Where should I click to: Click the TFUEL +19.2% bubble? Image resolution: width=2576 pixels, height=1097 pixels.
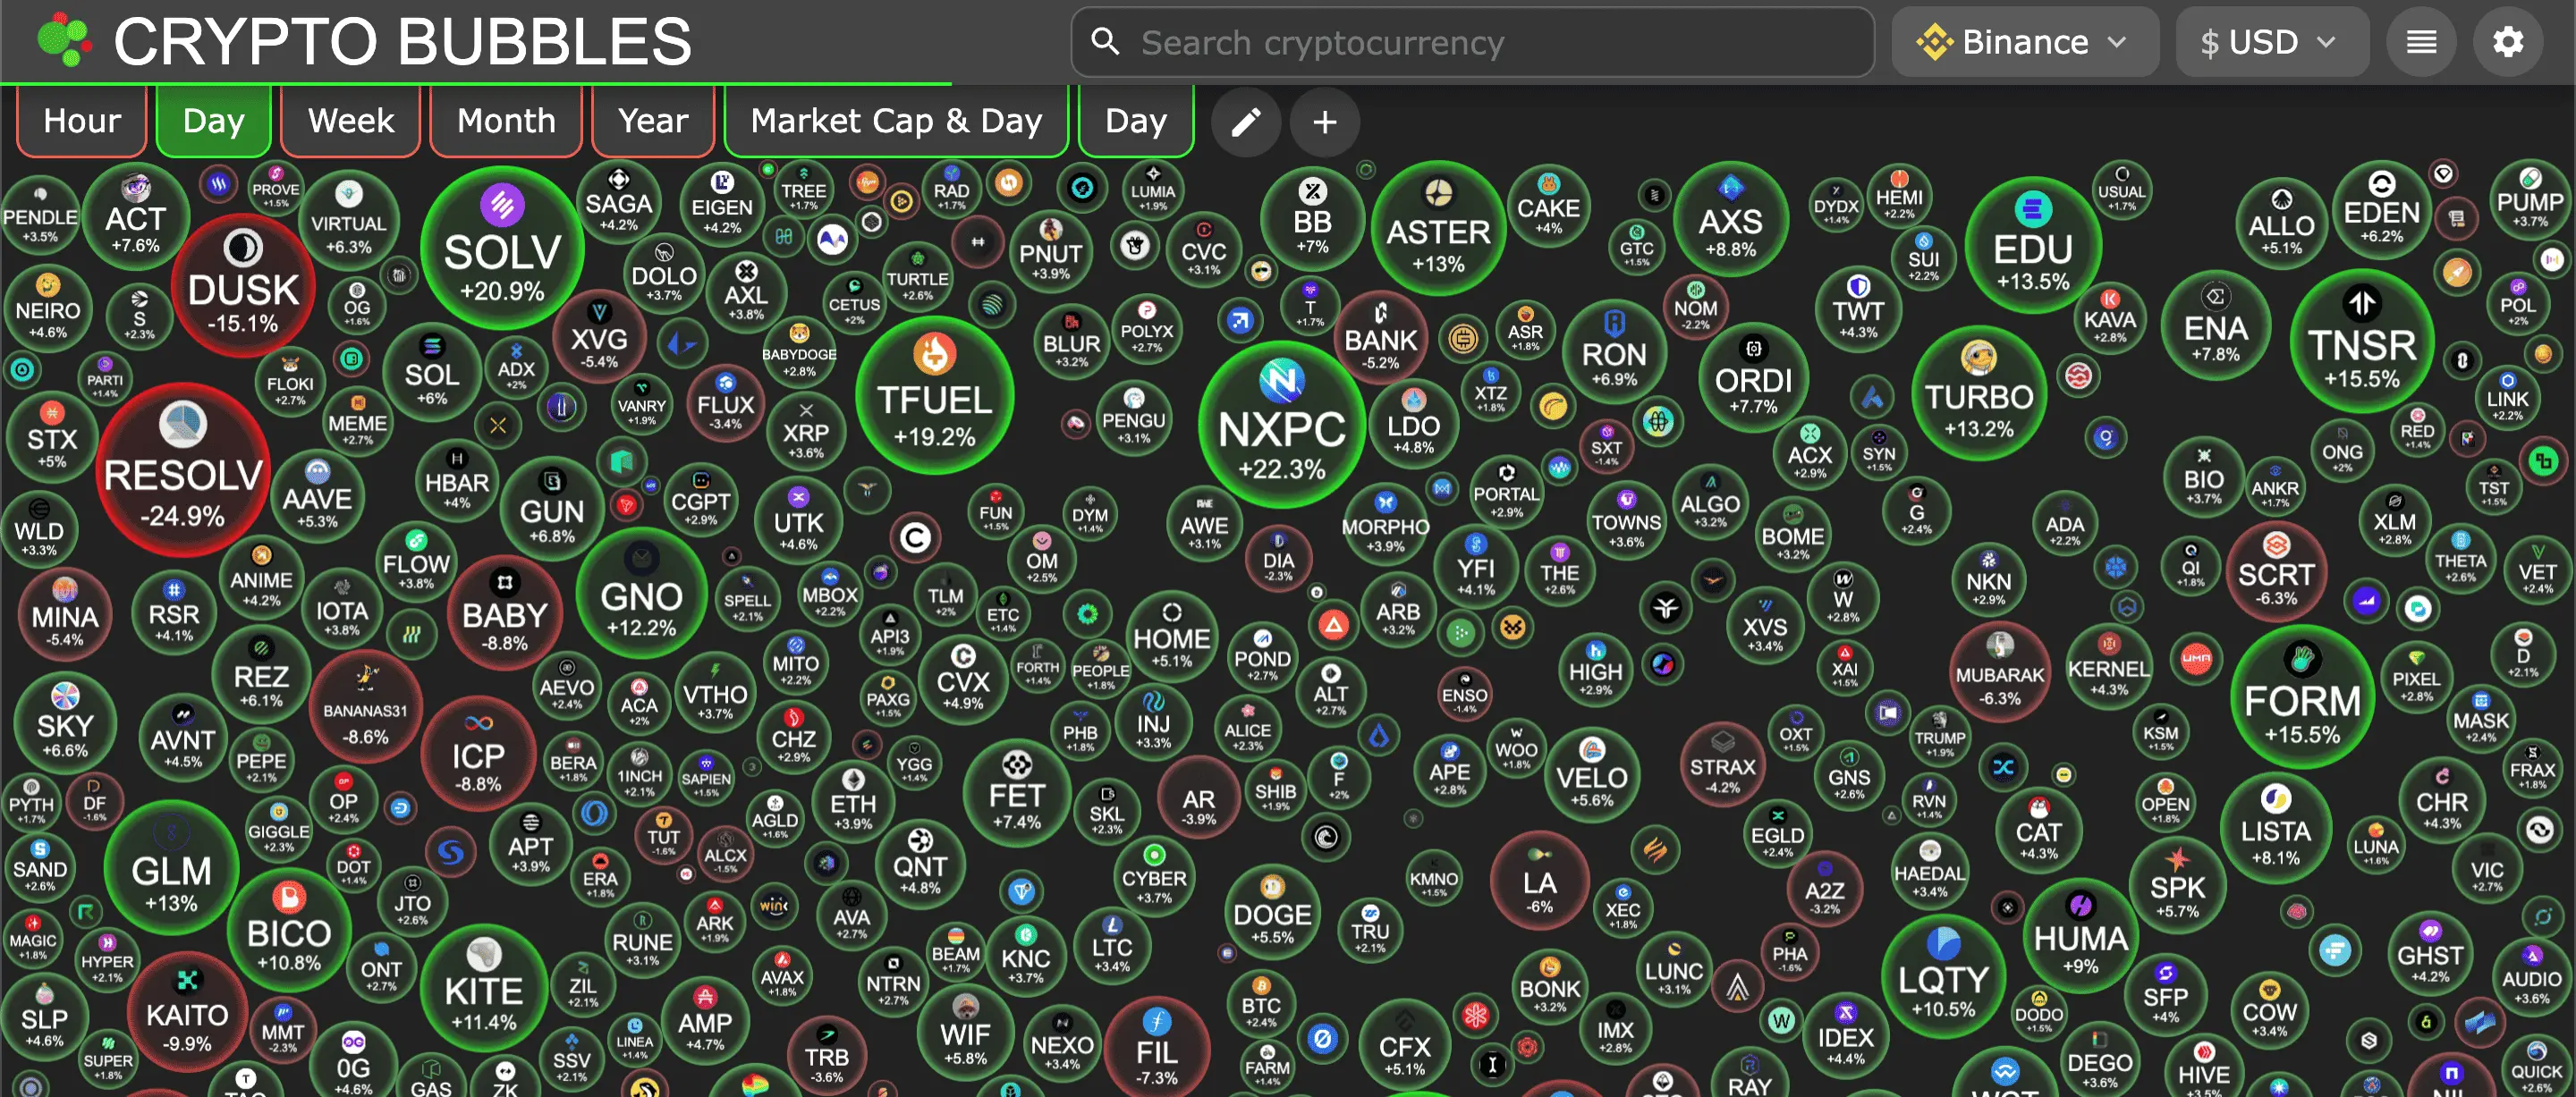(934, 397)
